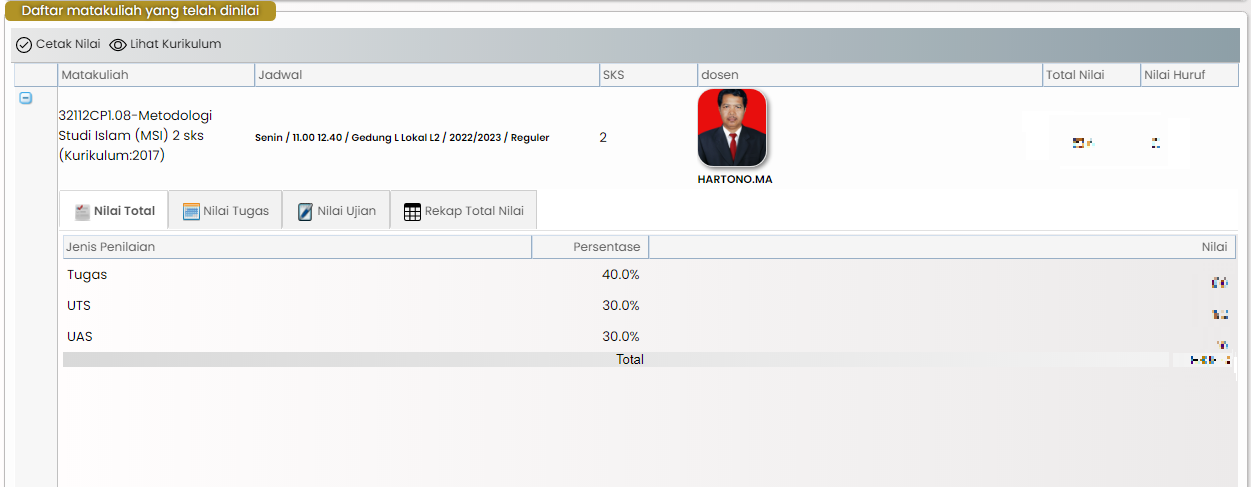Collapse the Metodologi Studi Islam course row
This screenshot has height=487, width=1251.
pyautogui.click(x=26, y=98)
